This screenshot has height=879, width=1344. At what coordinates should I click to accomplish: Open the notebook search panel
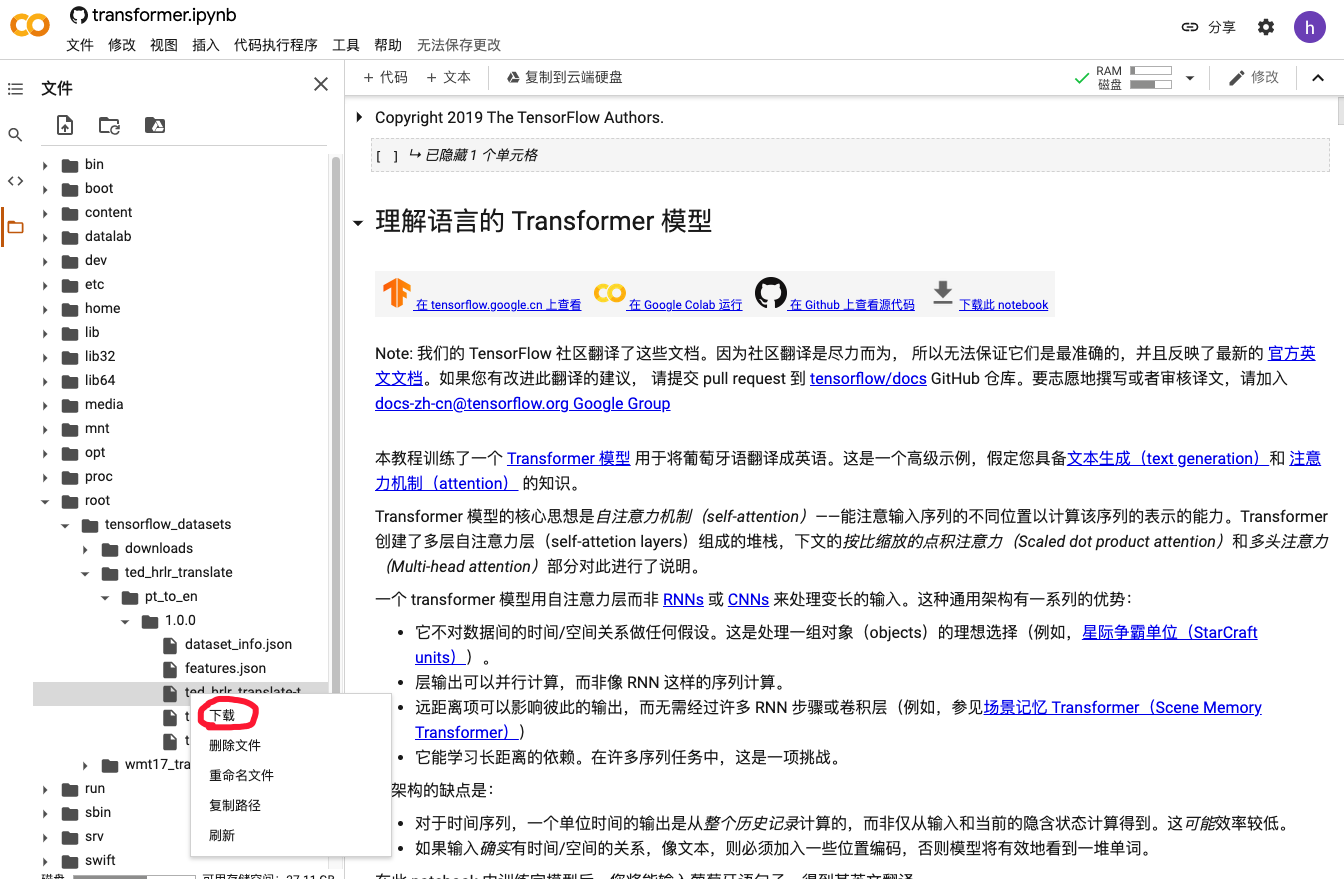(15, 132)
